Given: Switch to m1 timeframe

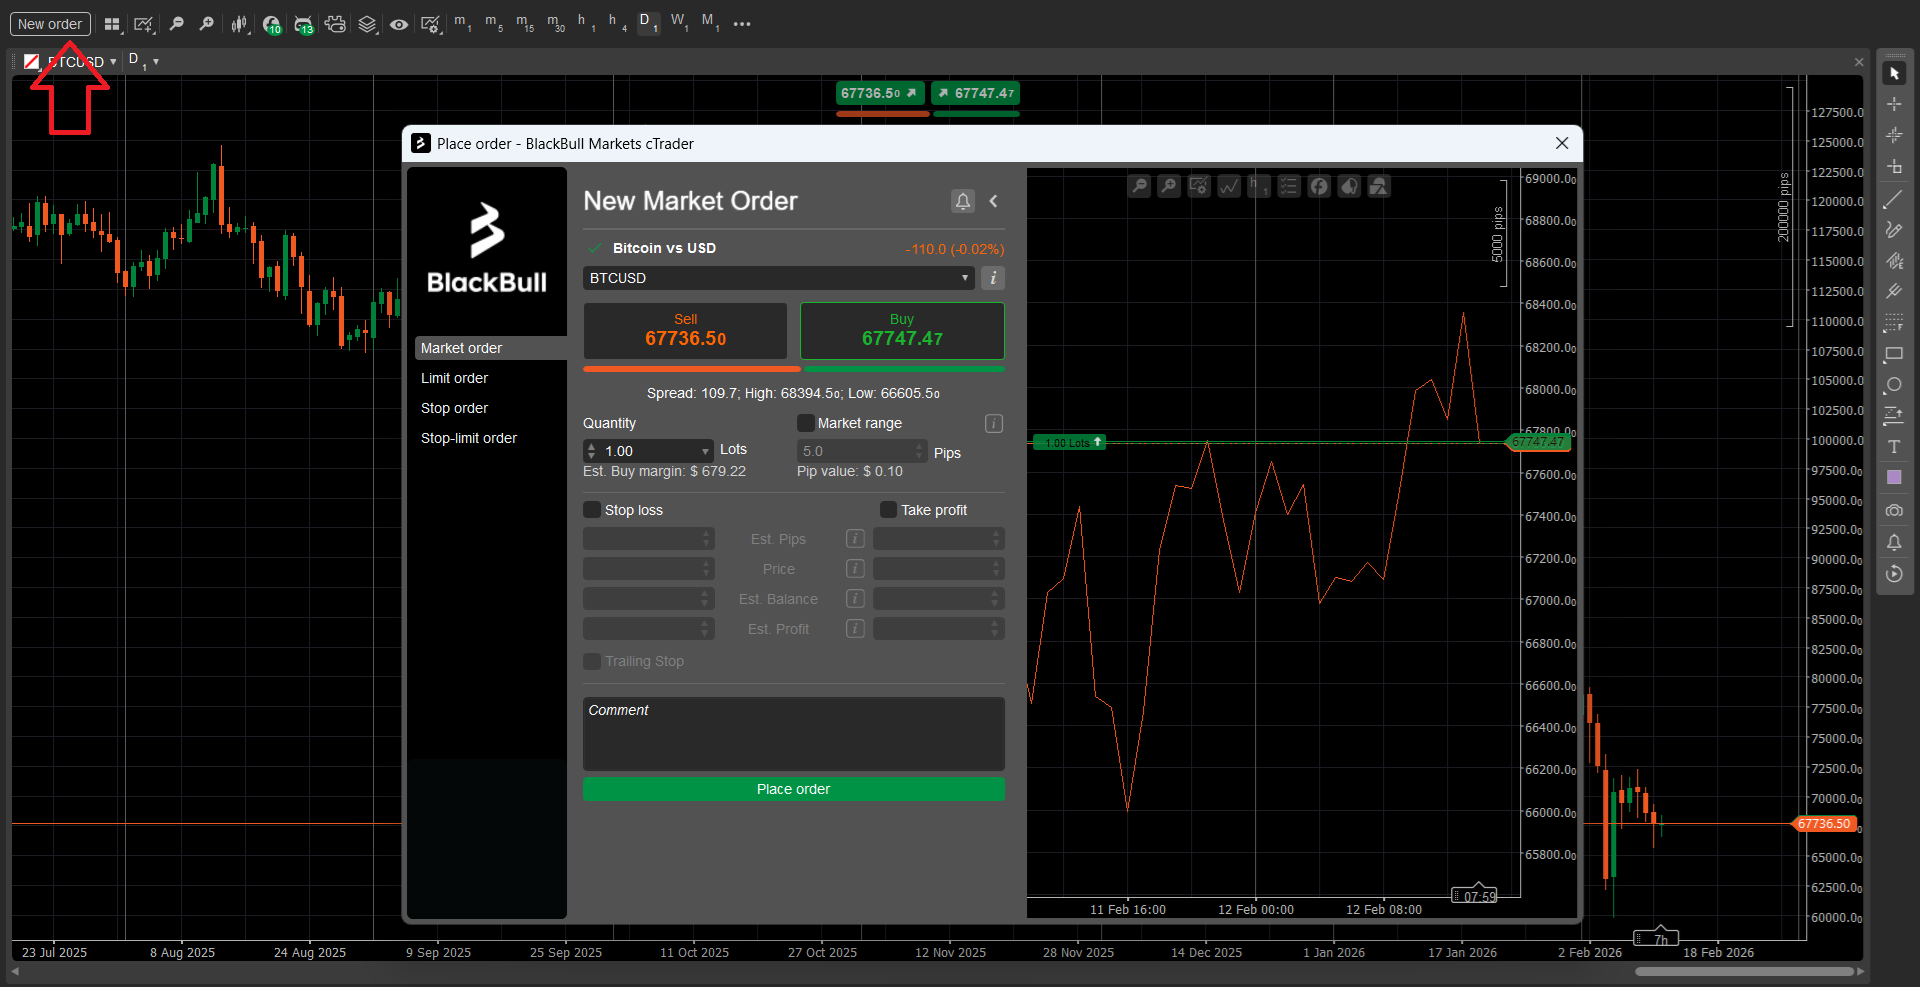Looking at the screenshot, I should pyautogui.click(x=462, y=22).
